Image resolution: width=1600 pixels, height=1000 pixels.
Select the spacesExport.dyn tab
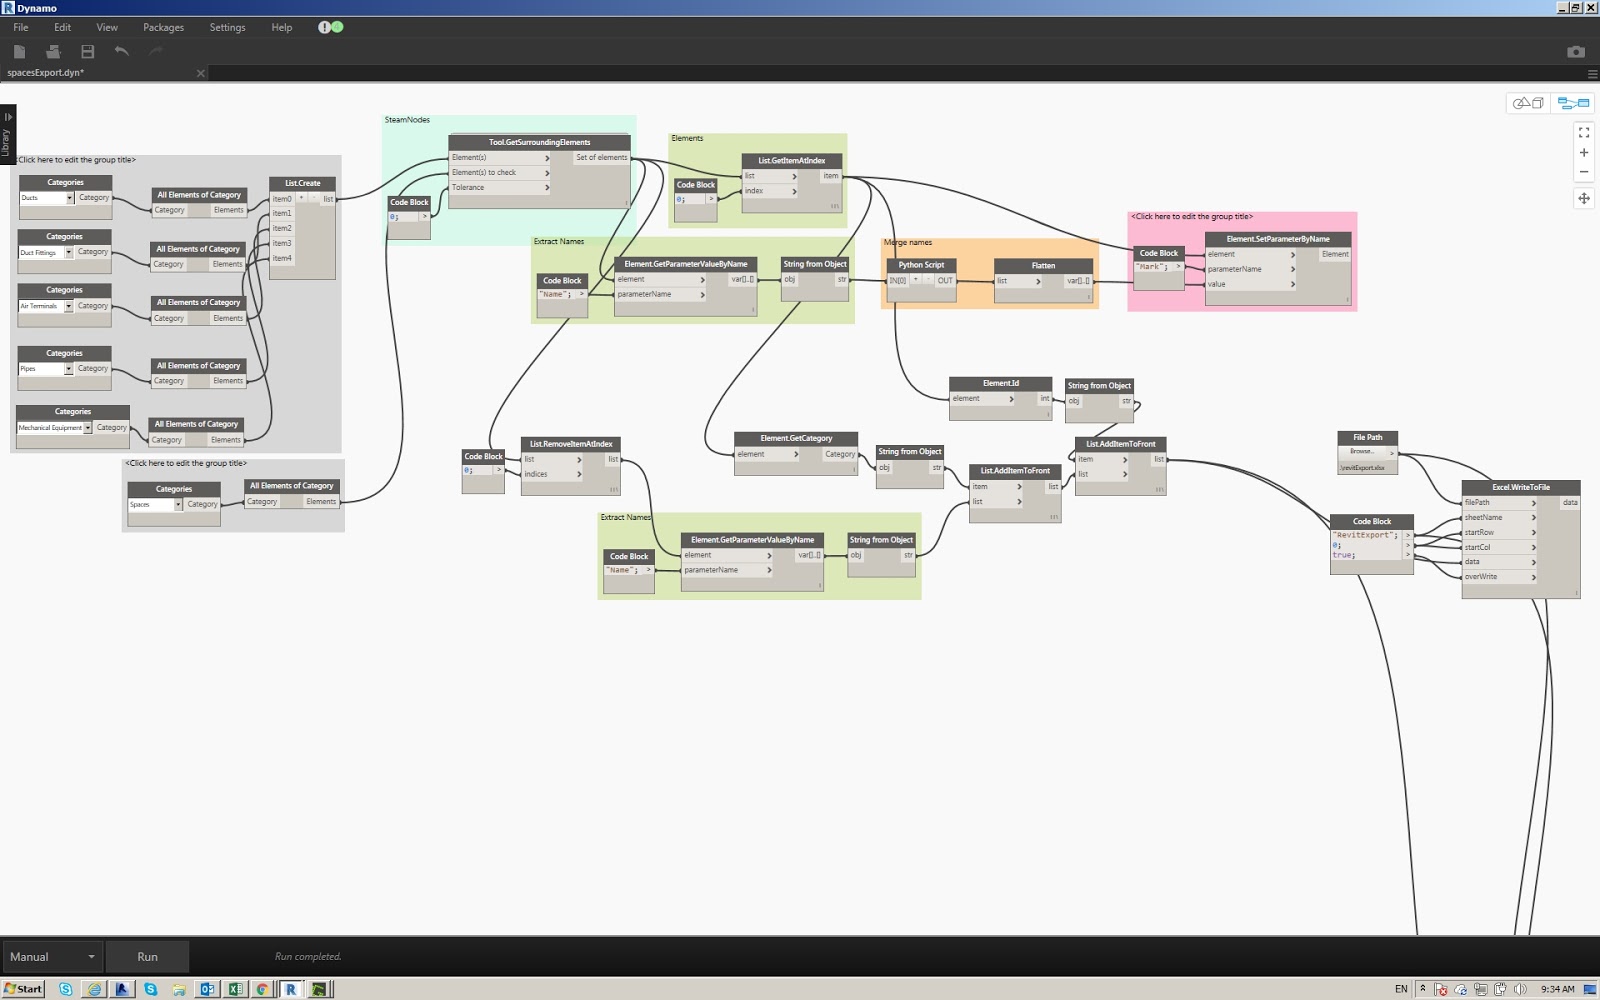click(45, 73)
